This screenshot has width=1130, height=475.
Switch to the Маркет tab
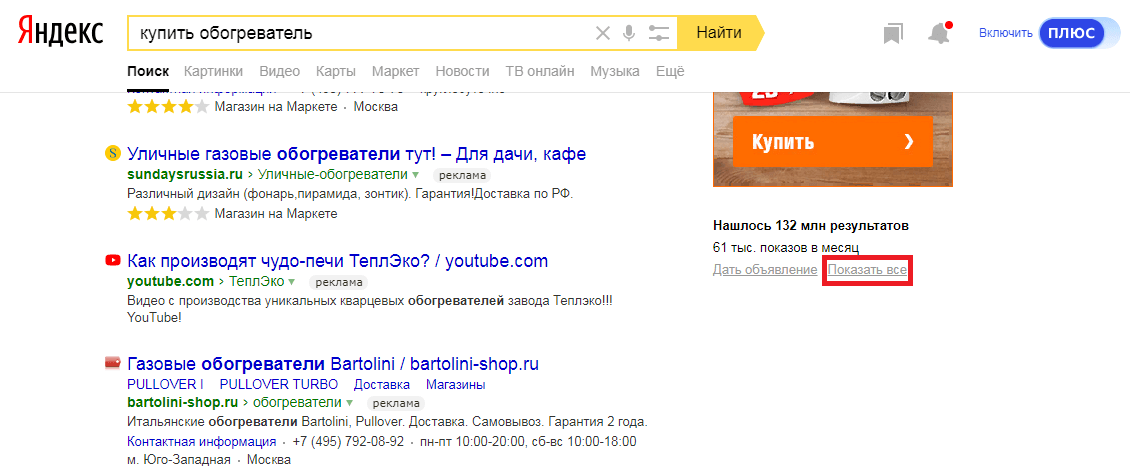[x=396, y=71]
